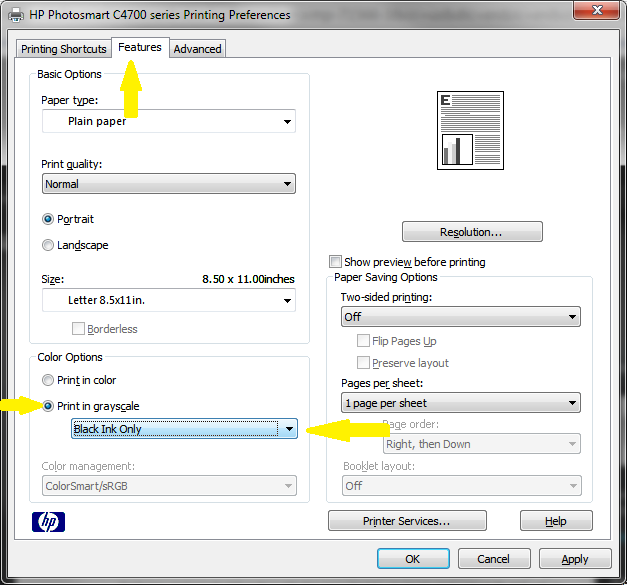This screenshot has width=627, height=585.
Task: Open the Paper type dropdown
Action: click(x=169, y=121)
